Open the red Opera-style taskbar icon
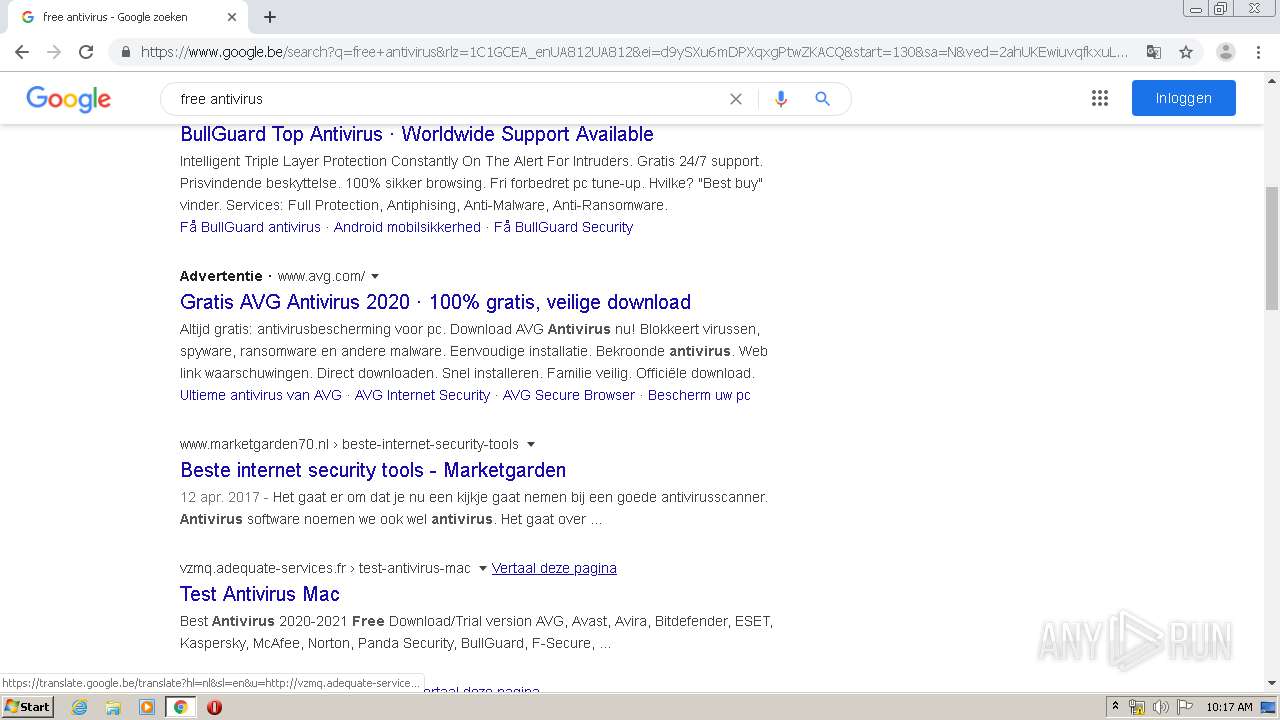 tap(214, 707)
